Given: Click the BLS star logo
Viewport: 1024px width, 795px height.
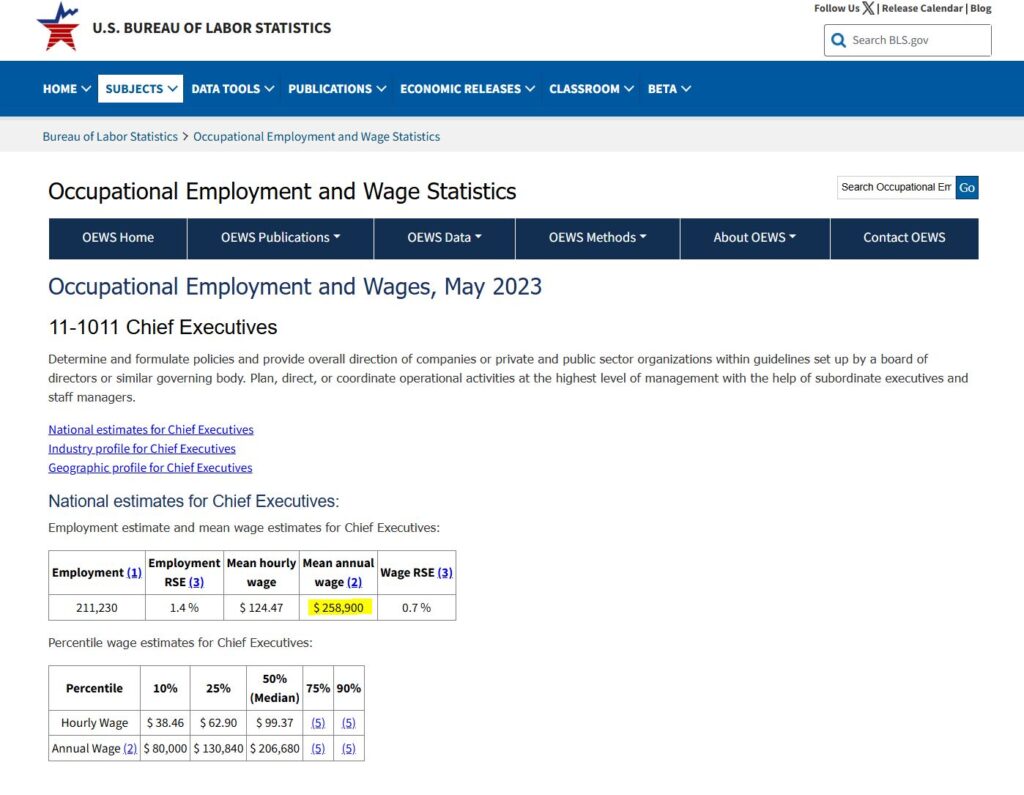Looking at the screenshot, I should click(58, 27).
